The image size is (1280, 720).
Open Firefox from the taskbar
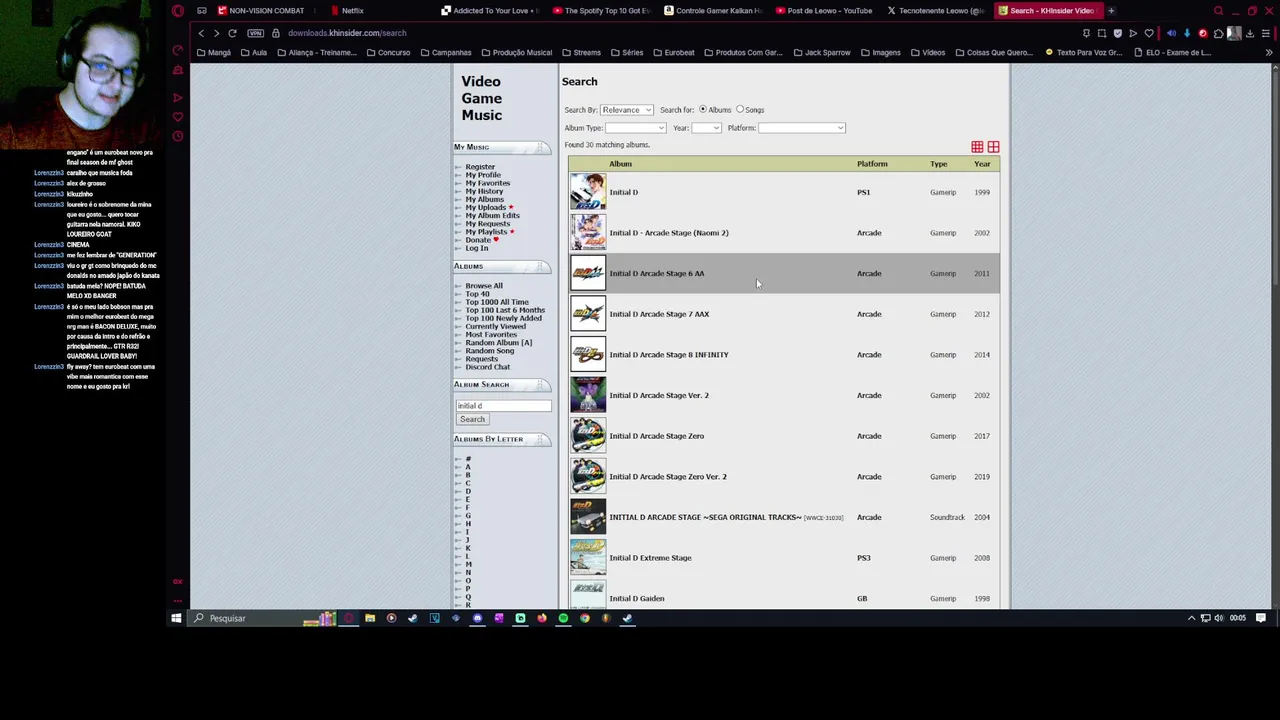tap(541, 618)
